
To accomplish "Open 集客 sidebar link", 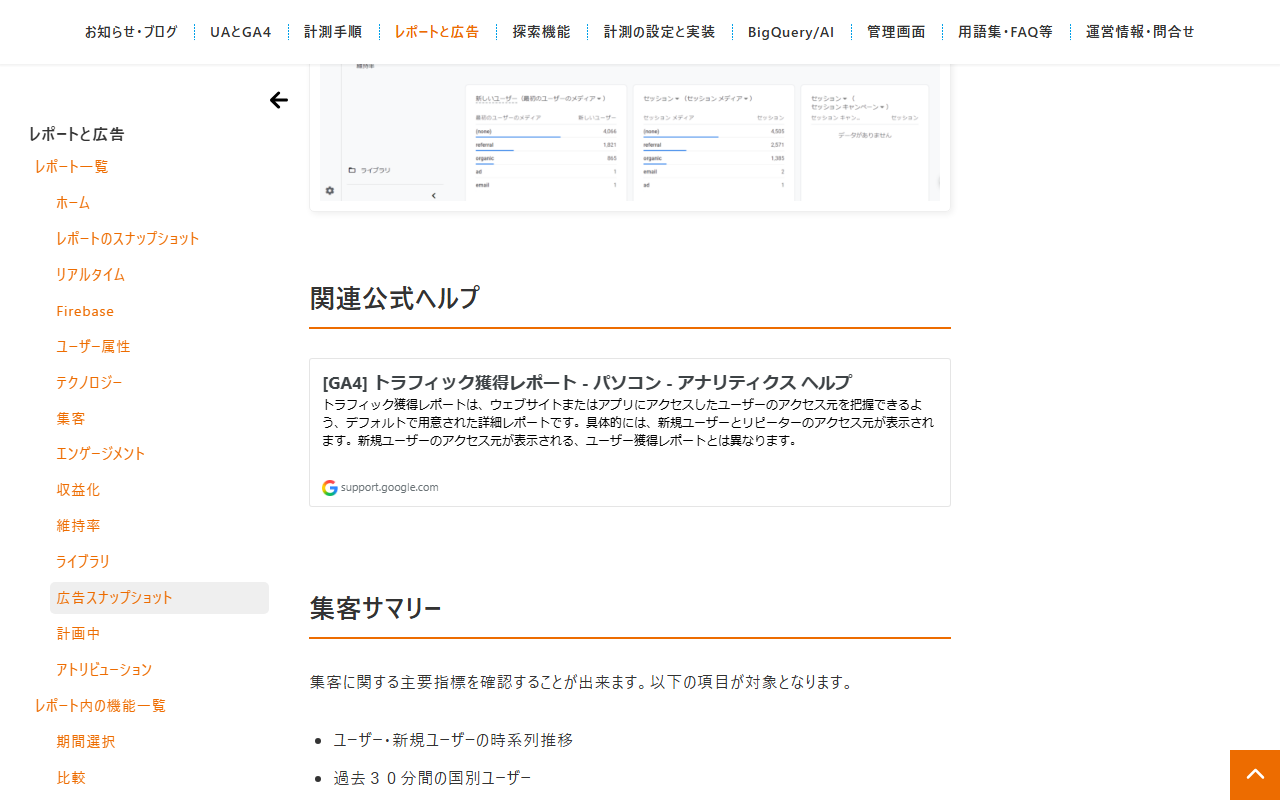I will pos(71,419).
